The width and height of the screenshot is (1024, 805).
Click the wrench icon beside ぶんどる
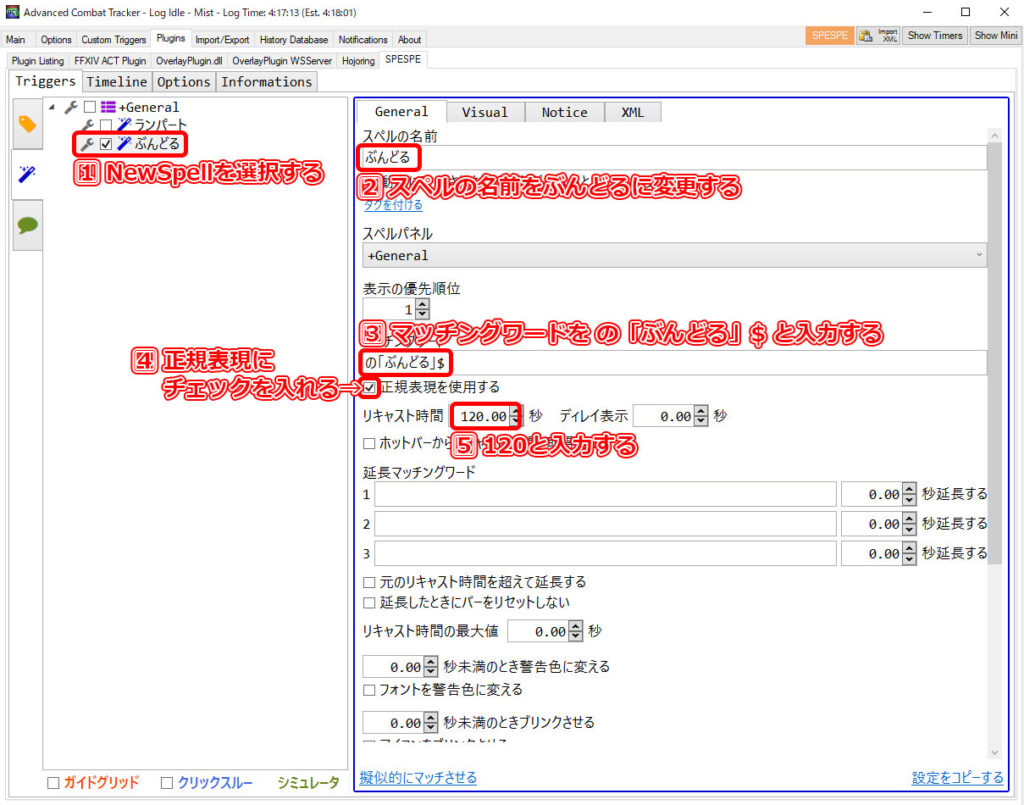pyautogui.click(x=88, y=144)
